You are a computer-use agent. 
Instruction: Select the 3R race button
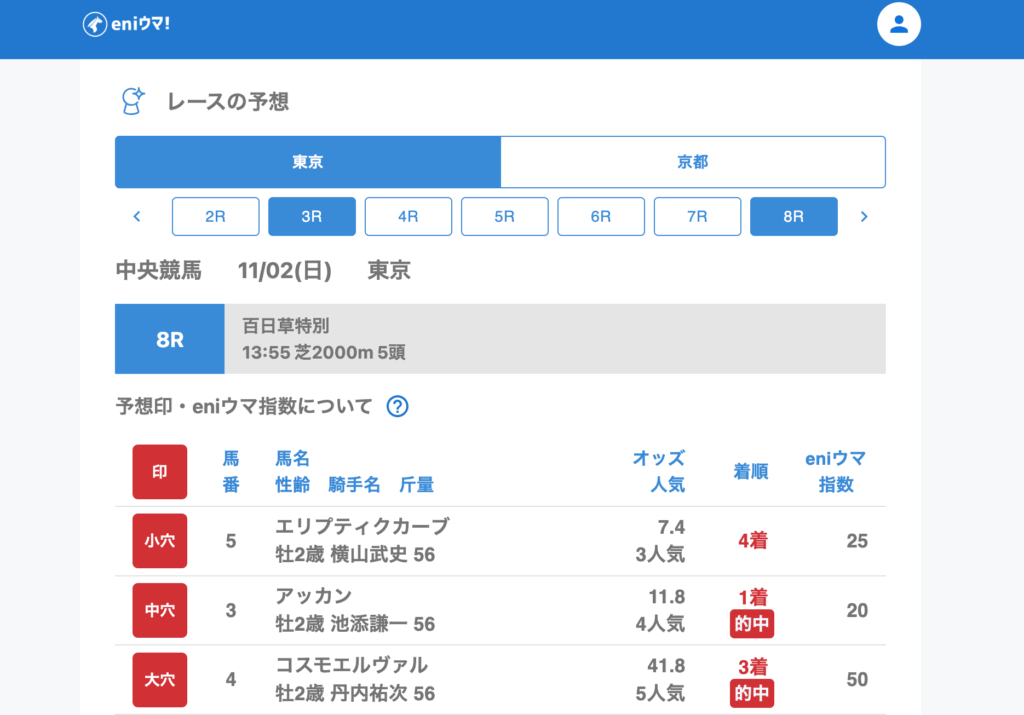(x=311, y=216)
